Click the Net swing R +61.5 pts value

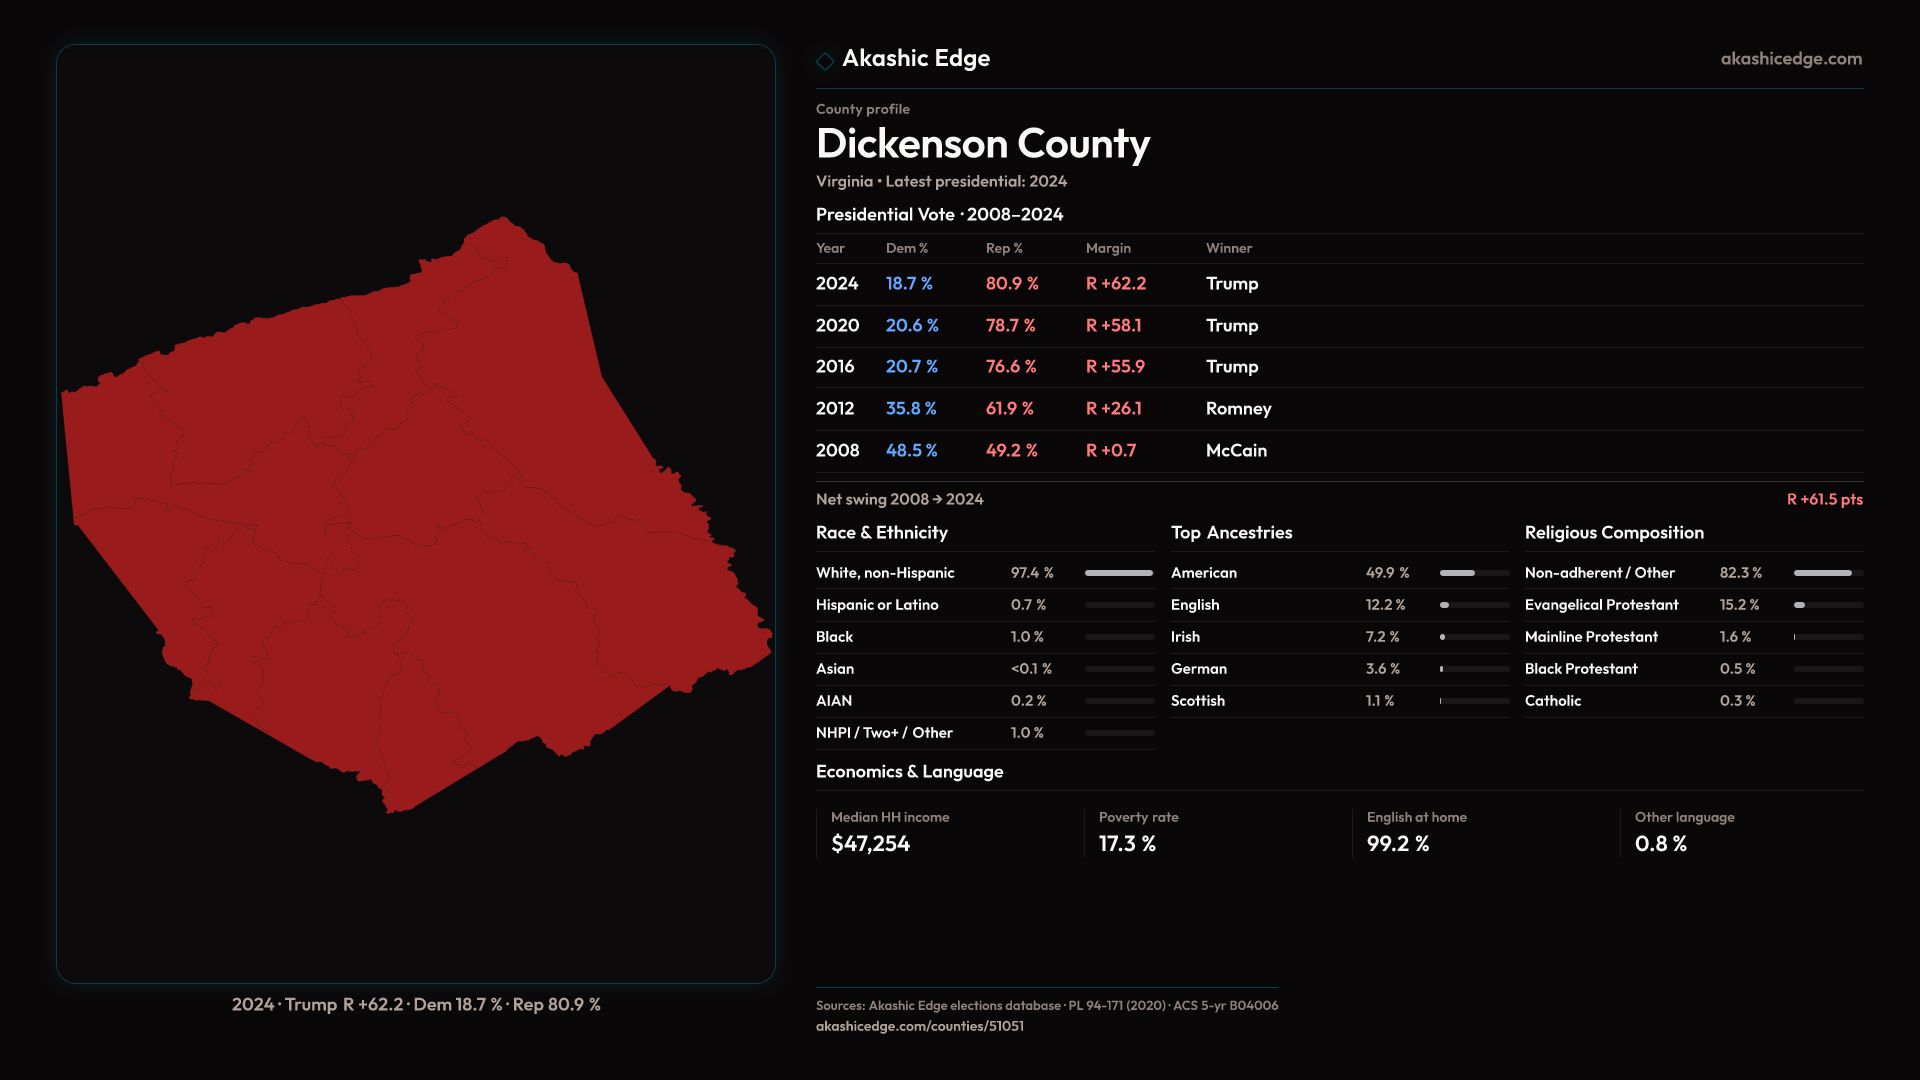tap(1823, 500)
